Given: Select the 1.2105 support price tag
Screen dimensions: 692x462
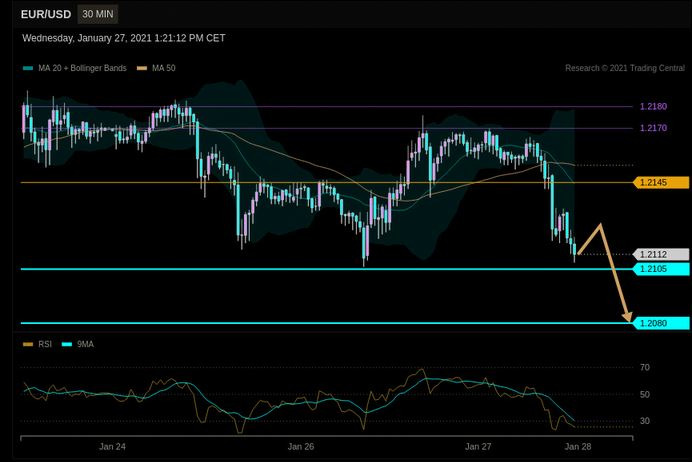Looking at the screenshot, I should click(661, 269).
